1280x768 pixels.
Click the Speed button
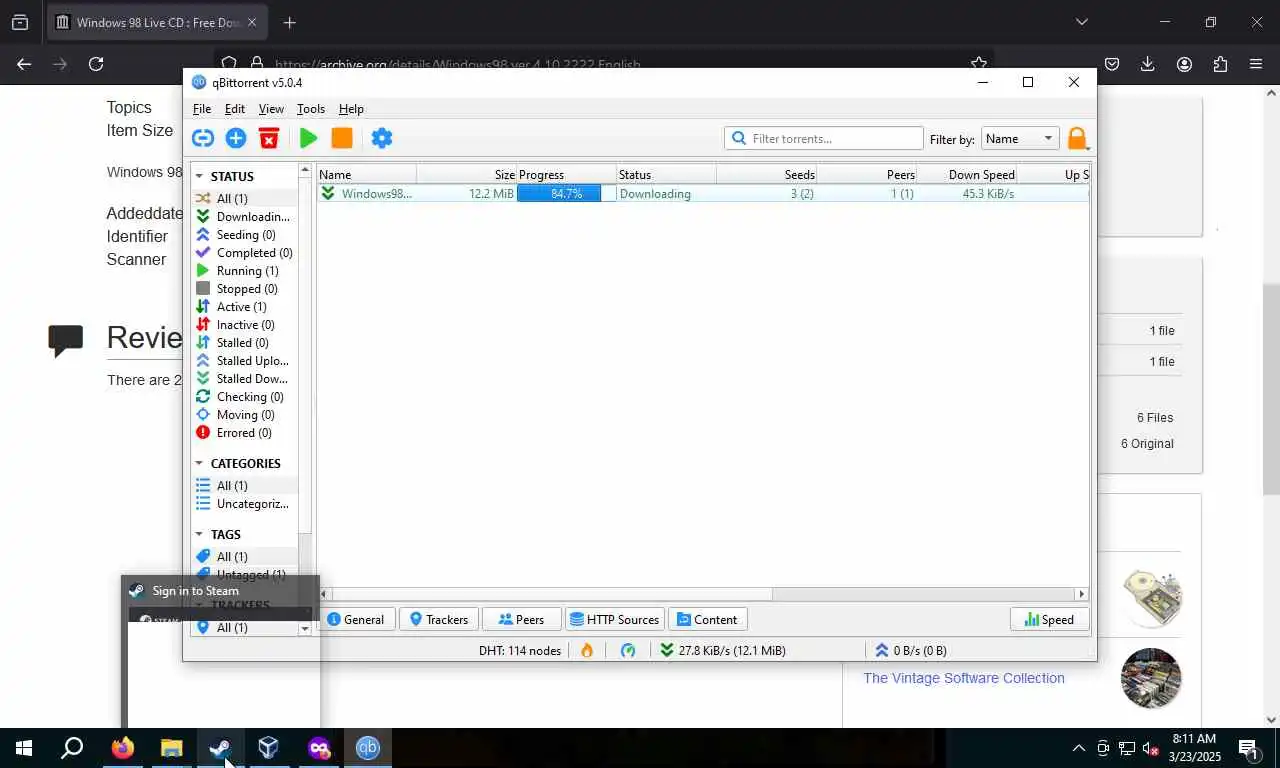pos(1049,619)
